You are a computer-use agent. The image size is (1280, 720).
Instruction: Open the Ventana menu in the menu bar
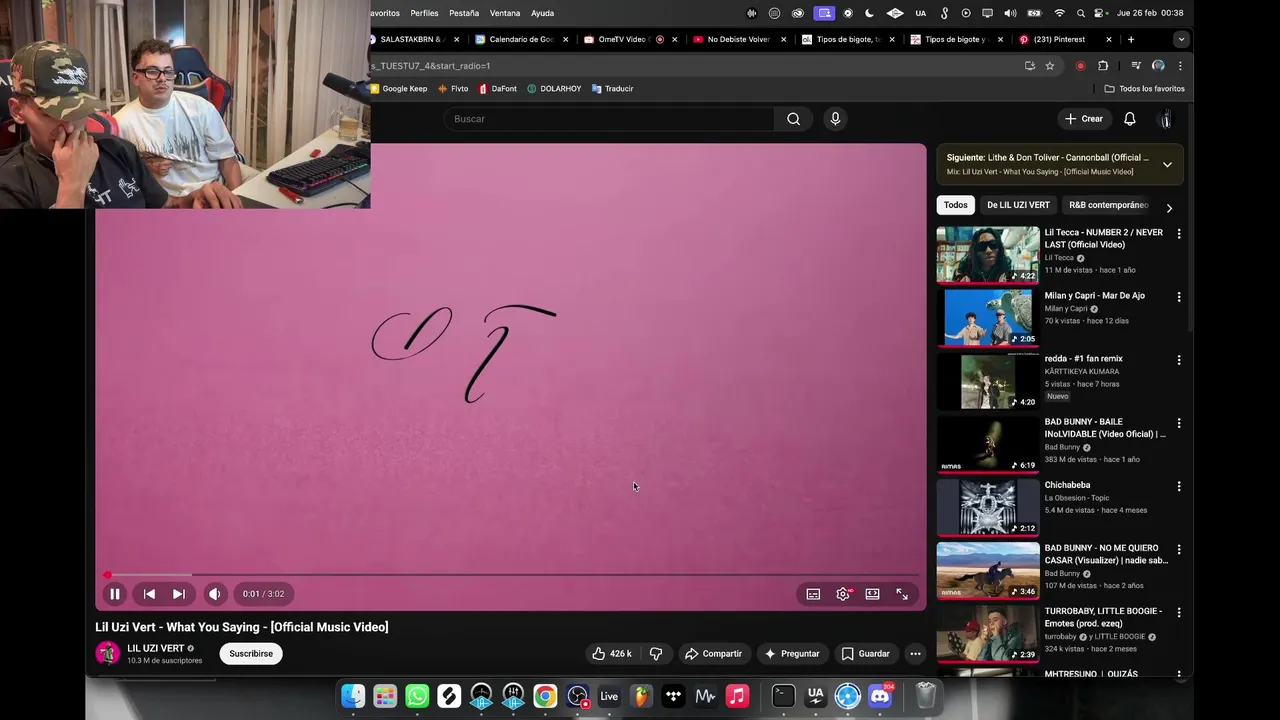(505, 13)
